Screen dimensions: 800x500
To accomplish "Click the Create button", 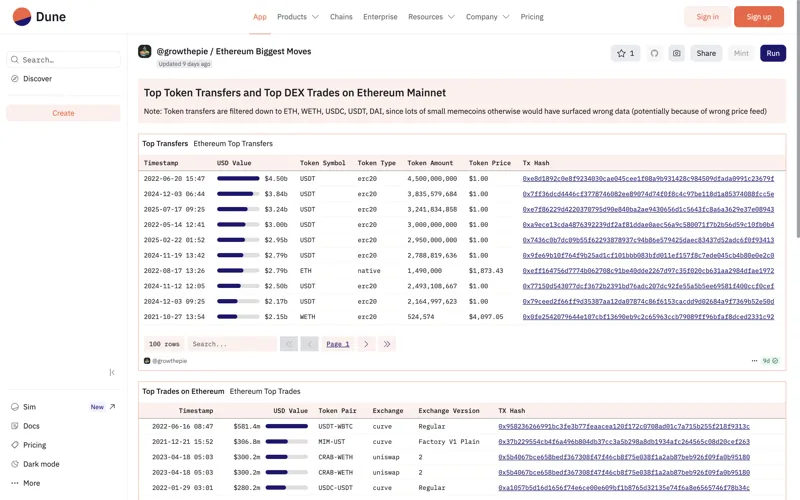I will click(63, 113).
